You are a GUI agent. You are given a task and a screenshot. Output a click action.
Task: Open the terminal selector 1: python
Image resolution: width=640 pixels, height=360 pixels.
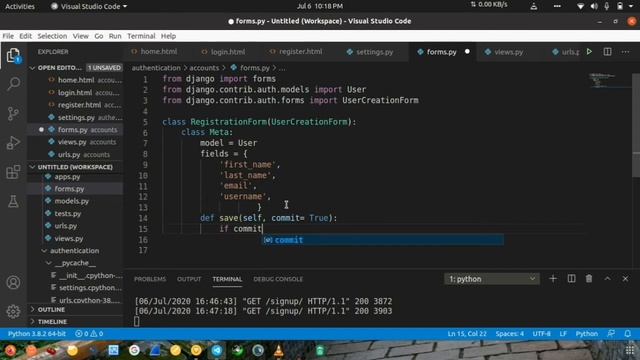pos(492,279)
